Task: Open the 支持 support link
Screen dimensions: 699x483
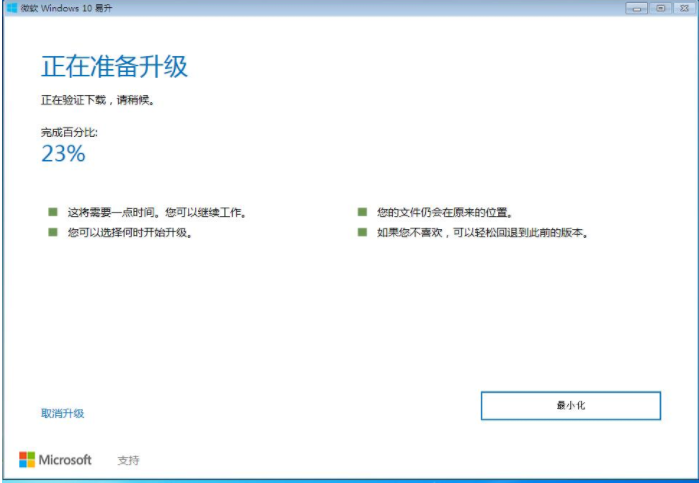Action: (x=128, y=460)
